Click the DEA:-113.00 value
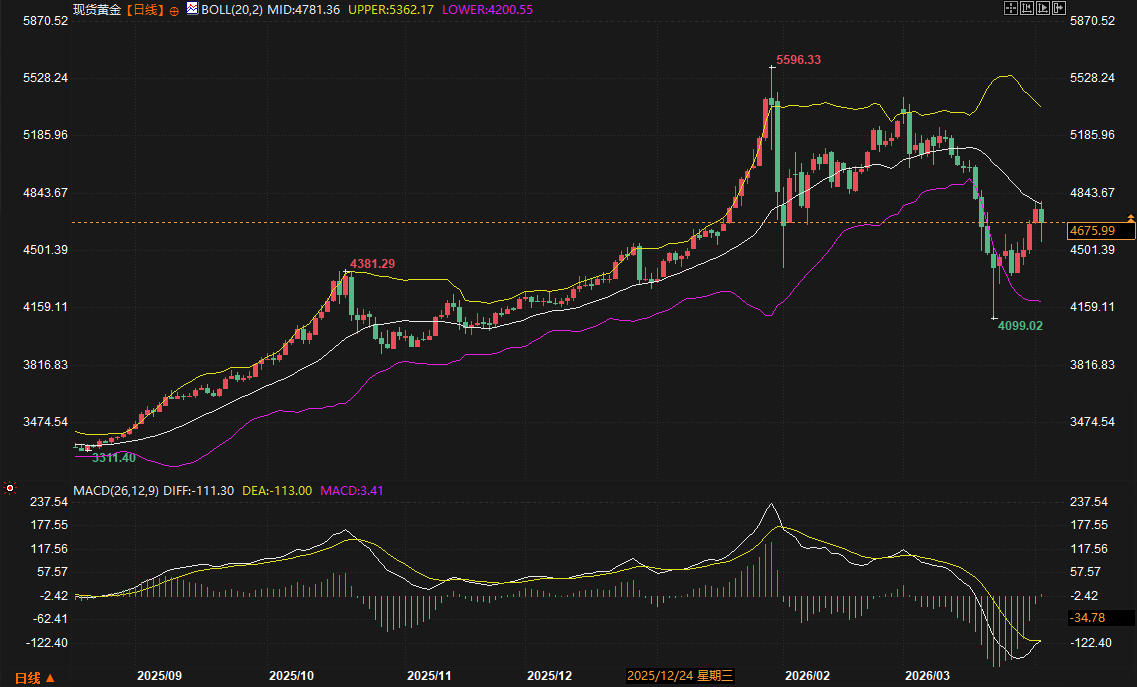This screenshot has height=687, width=1137. tap(277, 490)
